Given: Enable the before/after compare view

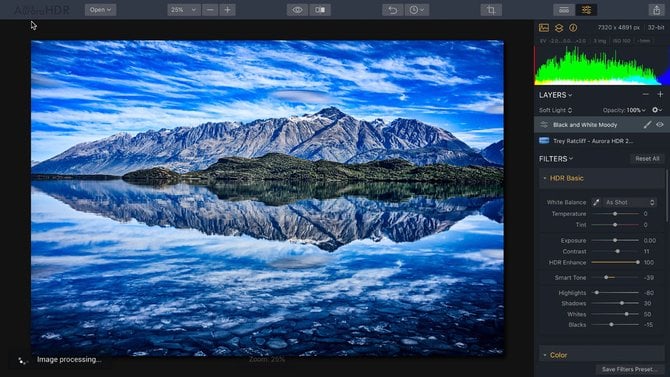Looking at the screenshot, I should click(320, 10).
